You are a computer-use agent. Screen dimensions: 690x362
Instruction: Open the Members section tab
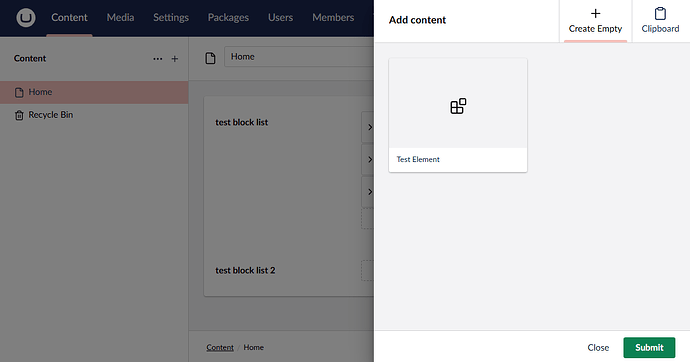tap(333, 18)
